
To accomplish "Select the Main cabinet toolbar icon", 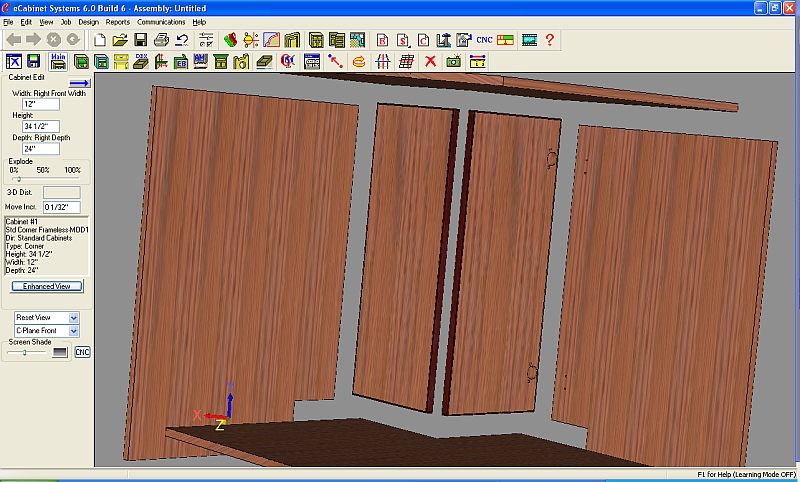I will (x=58, y=61).
